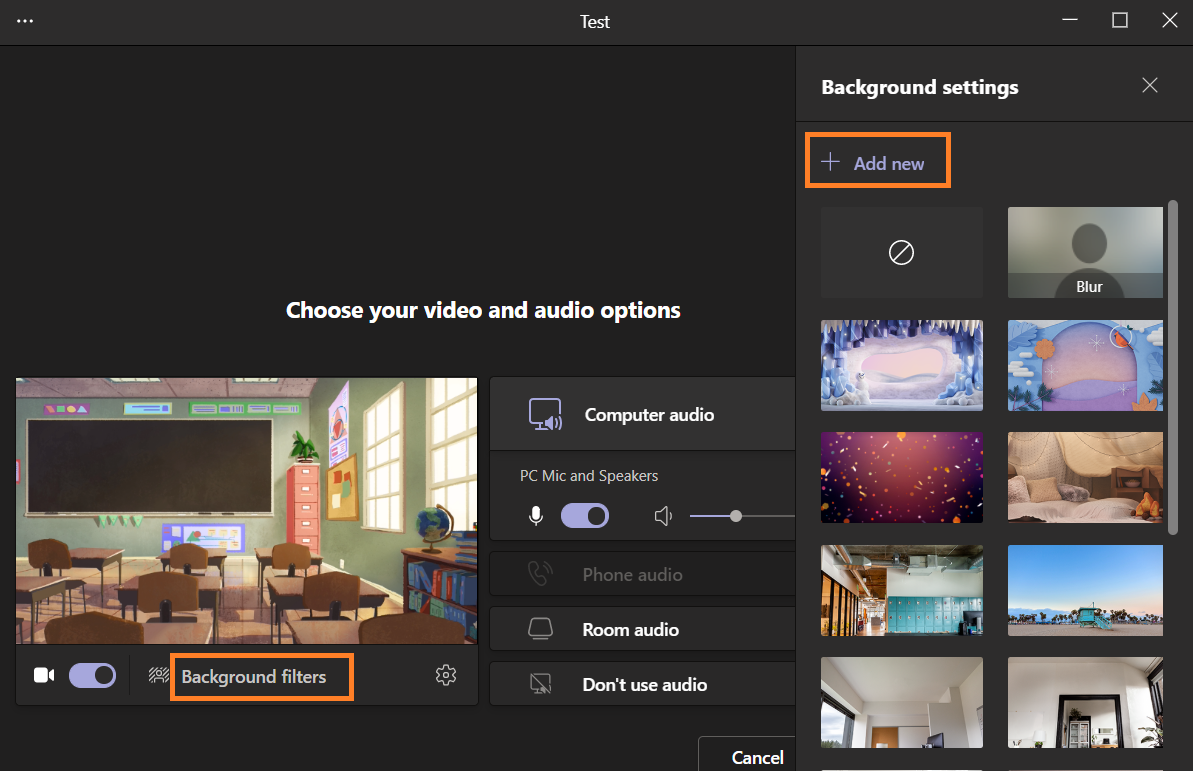1193x771 pixels.
Task: Close the Test meeting window
Action: 1169,21
